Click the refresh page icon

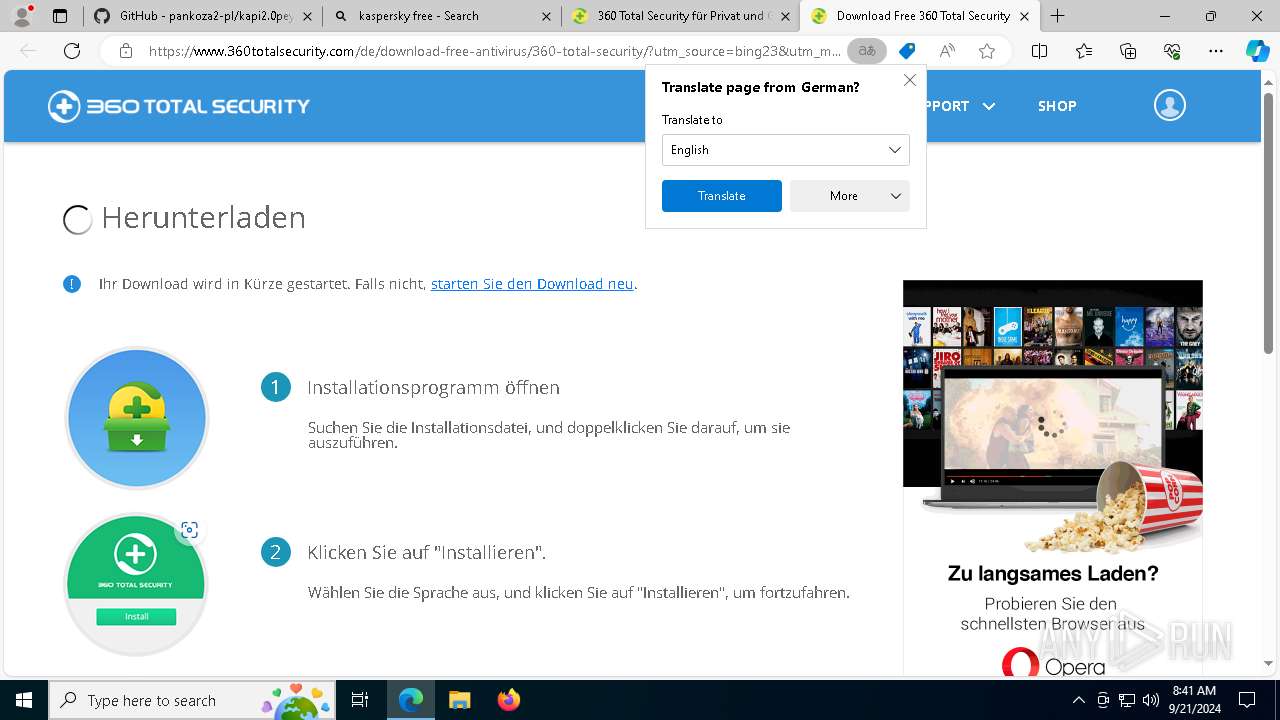[72, 51]
